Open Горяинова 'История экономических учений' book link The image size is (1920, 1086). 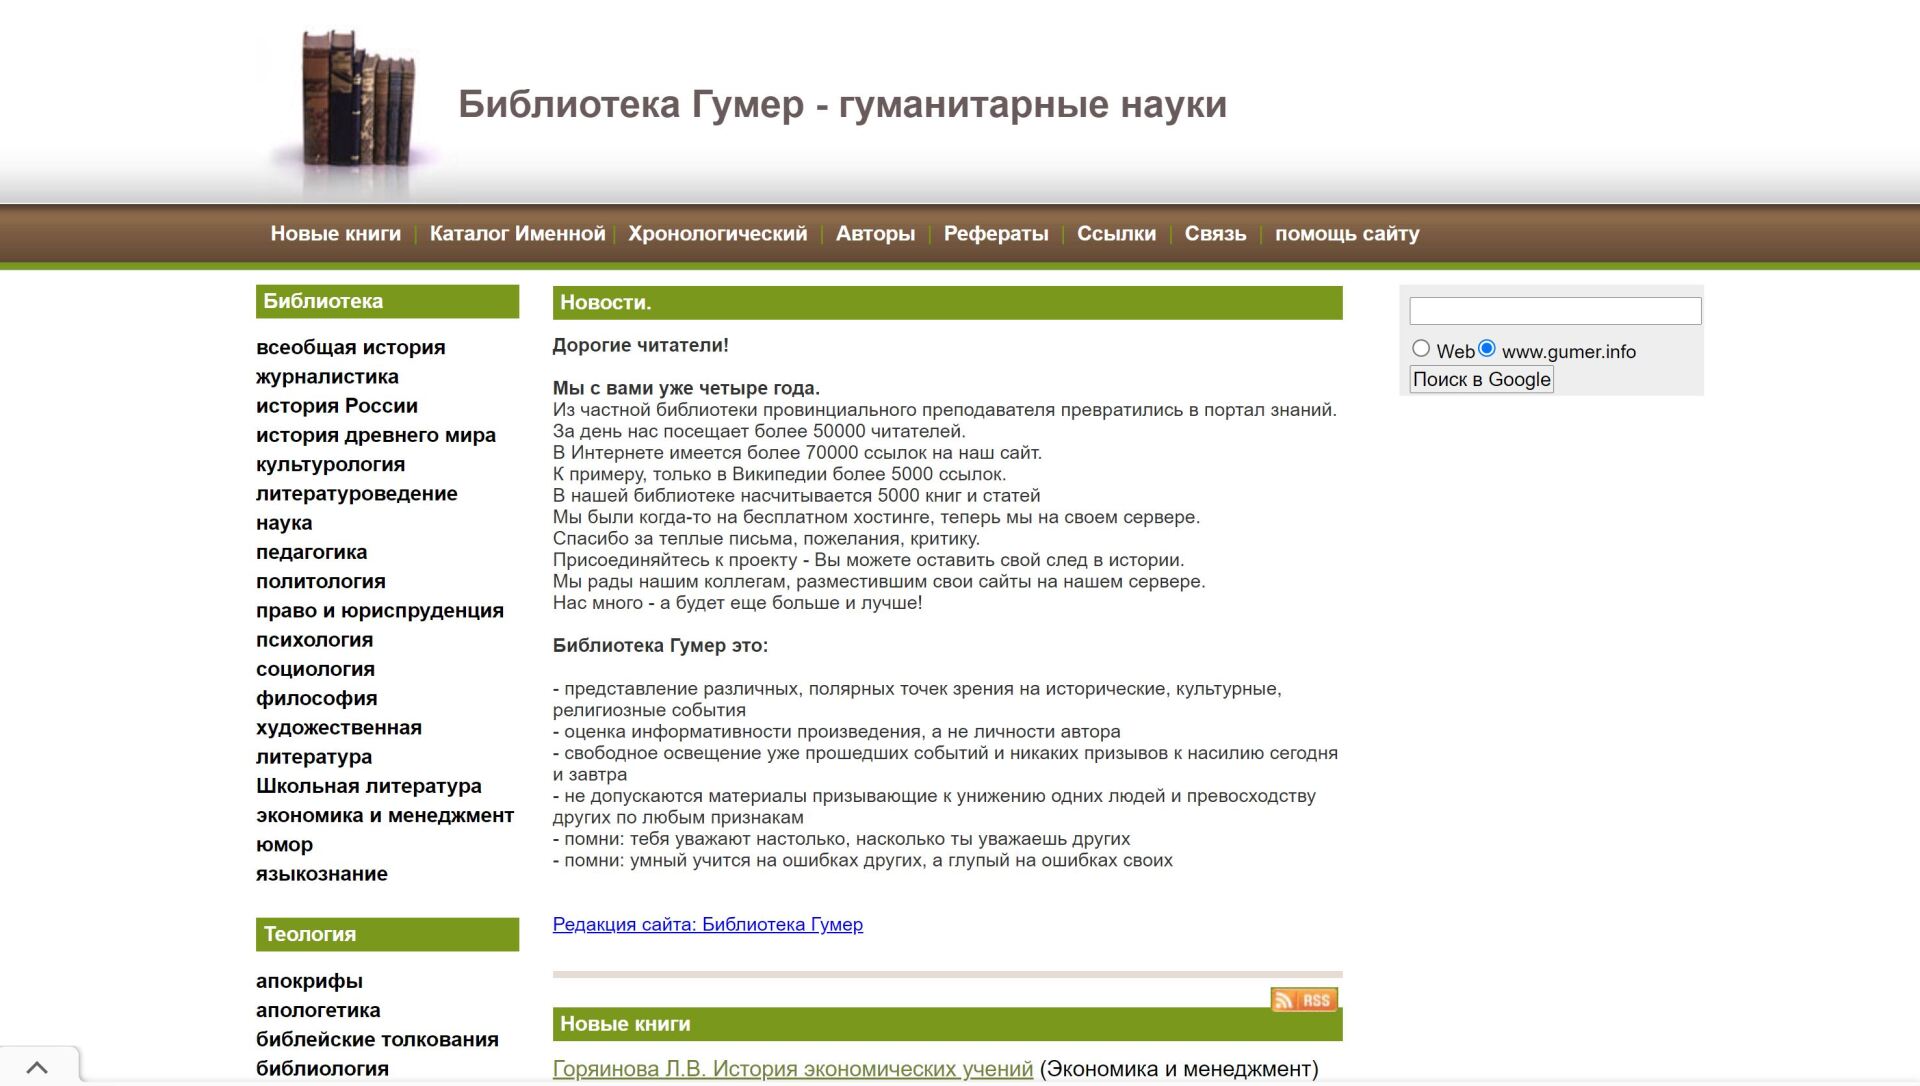coord(792,1069)
